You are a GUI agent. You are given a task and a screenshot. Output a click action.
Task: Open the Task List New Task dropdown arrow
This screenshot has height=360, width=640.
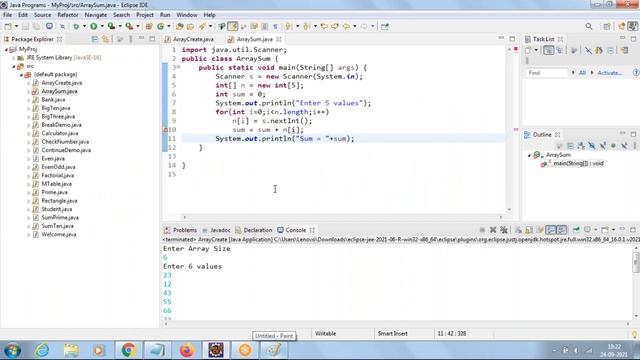point(536,51)
